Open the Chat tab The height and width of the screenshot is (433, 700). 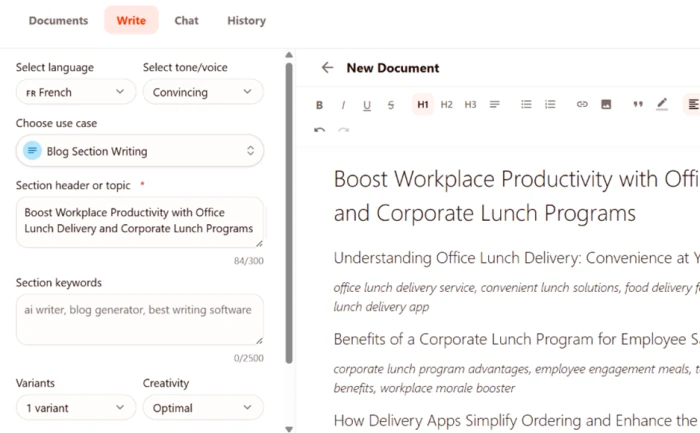coord(186,21)
